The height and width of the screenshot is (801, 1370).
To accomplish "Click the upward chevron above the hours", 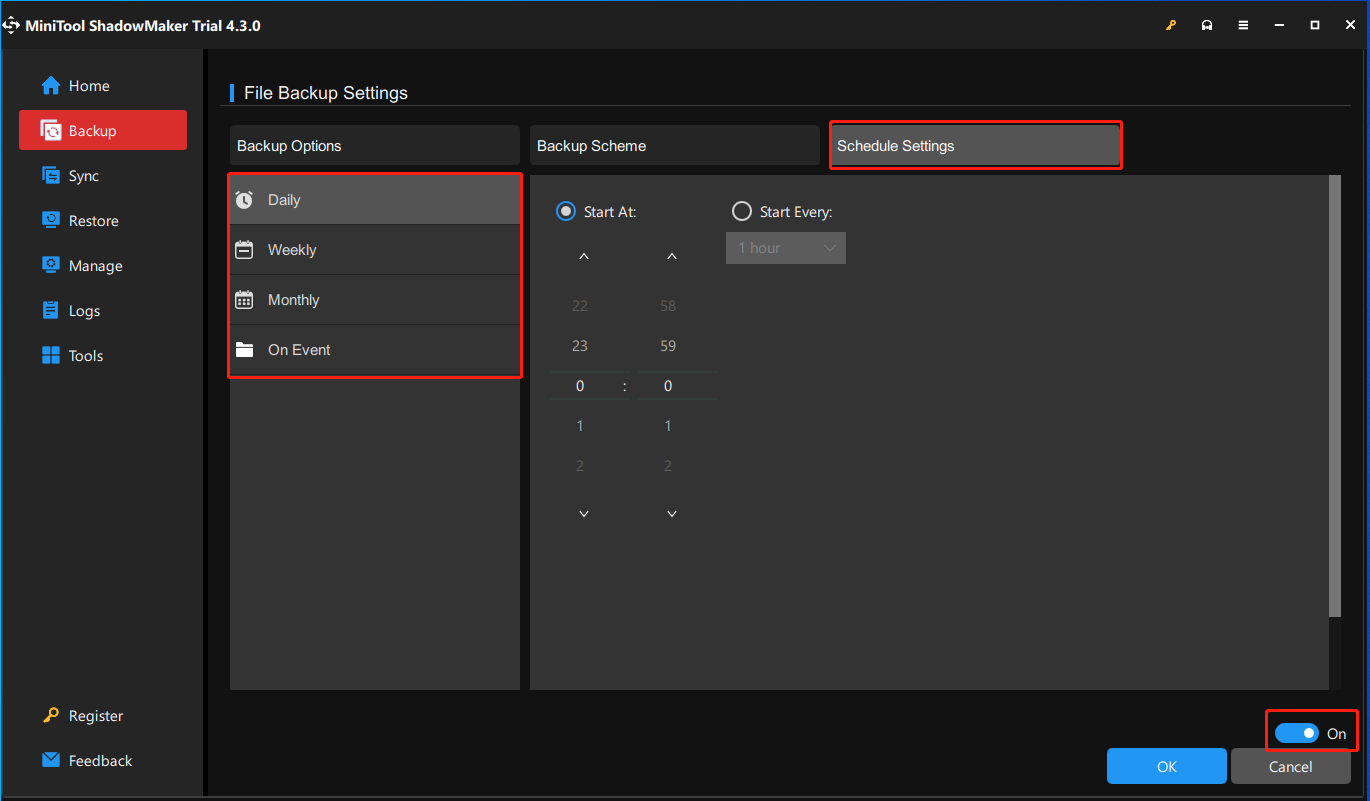I will 583,256.
